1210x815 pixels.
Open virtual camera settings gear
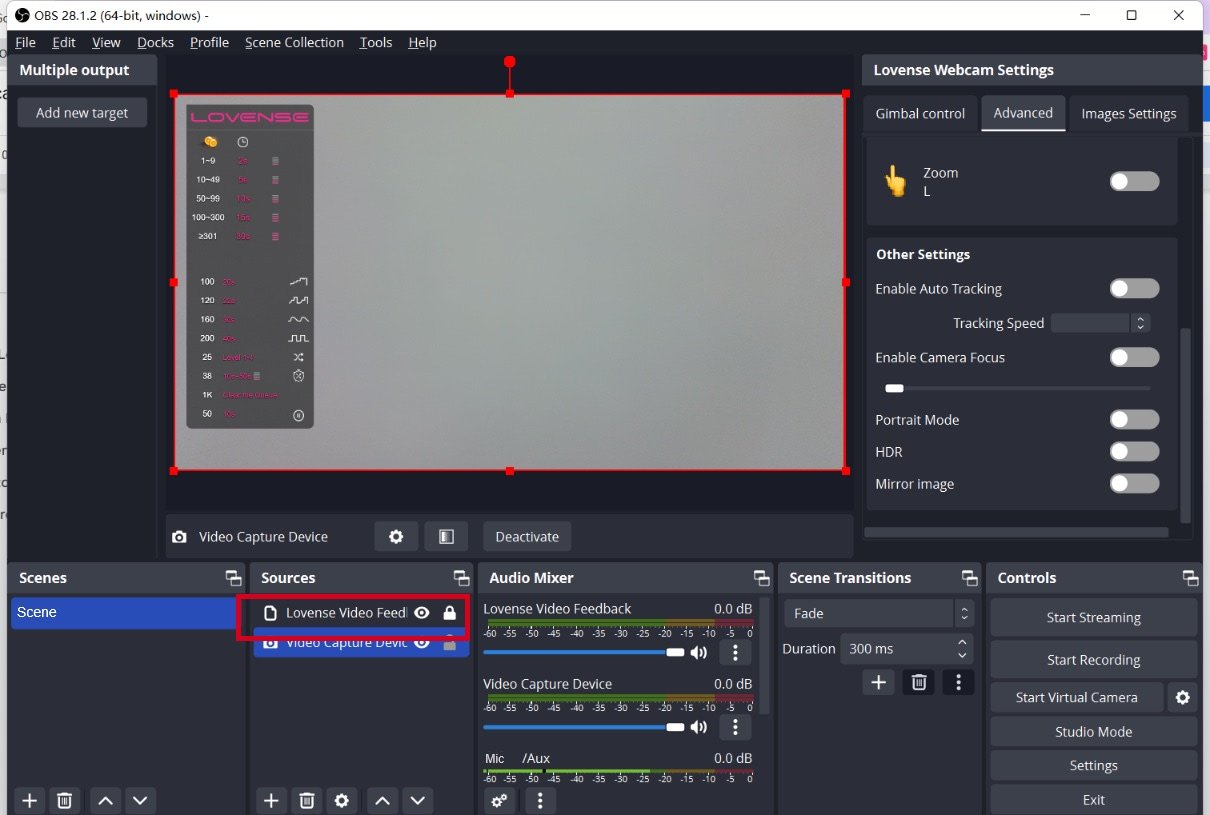[x=1183, y=697]
